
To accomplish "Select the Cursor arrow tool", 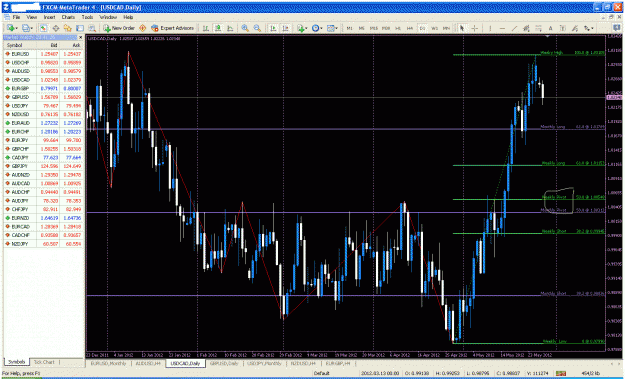I will coord(462,28).
